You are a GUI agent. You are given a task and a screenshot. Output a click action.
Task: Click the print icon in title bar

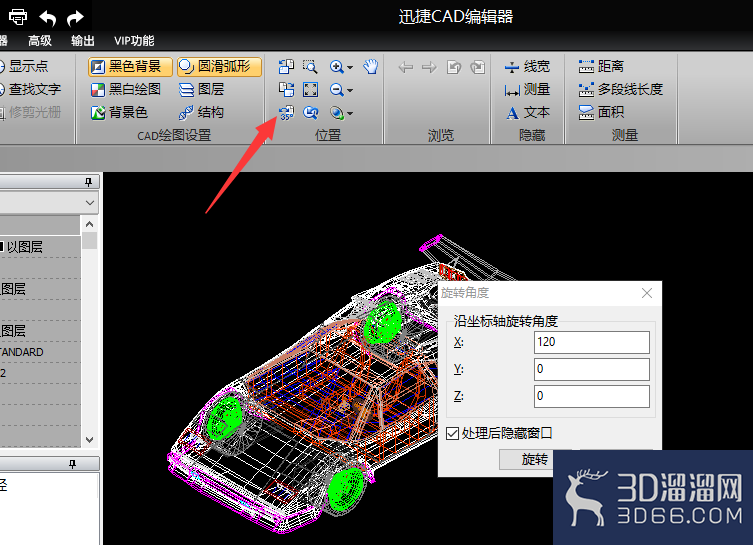(x=18, y=17)
